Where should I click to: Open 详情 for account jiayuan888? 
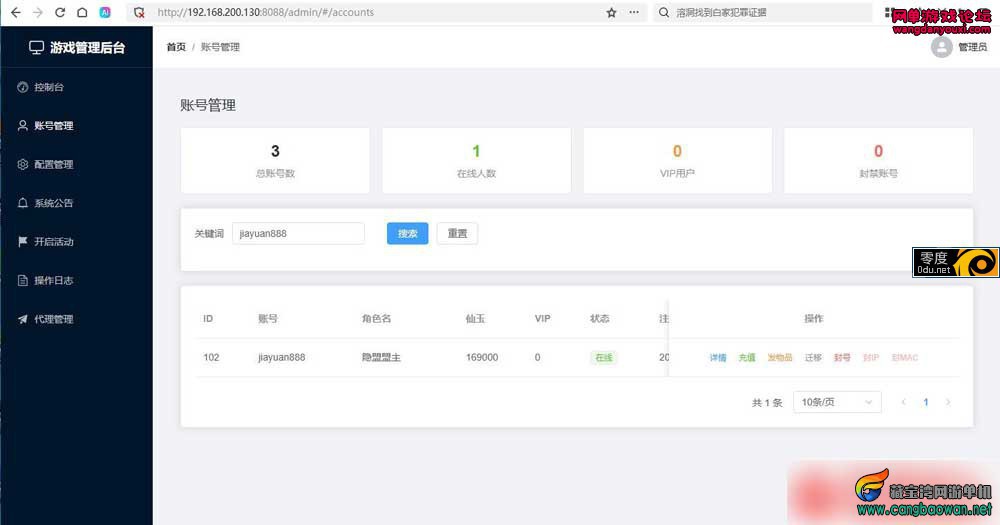(718, 358)
